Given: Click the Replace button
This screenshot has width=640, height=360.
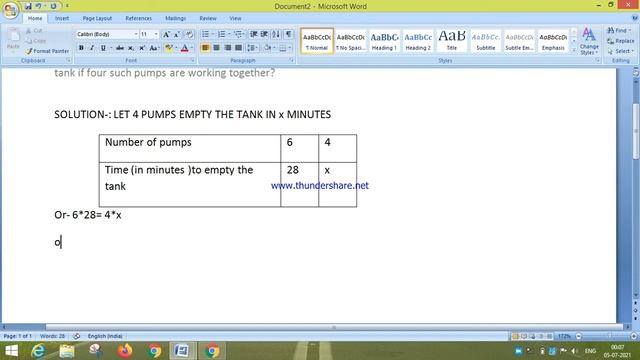Looking at the screenshot, I should (x=620, y=41).
